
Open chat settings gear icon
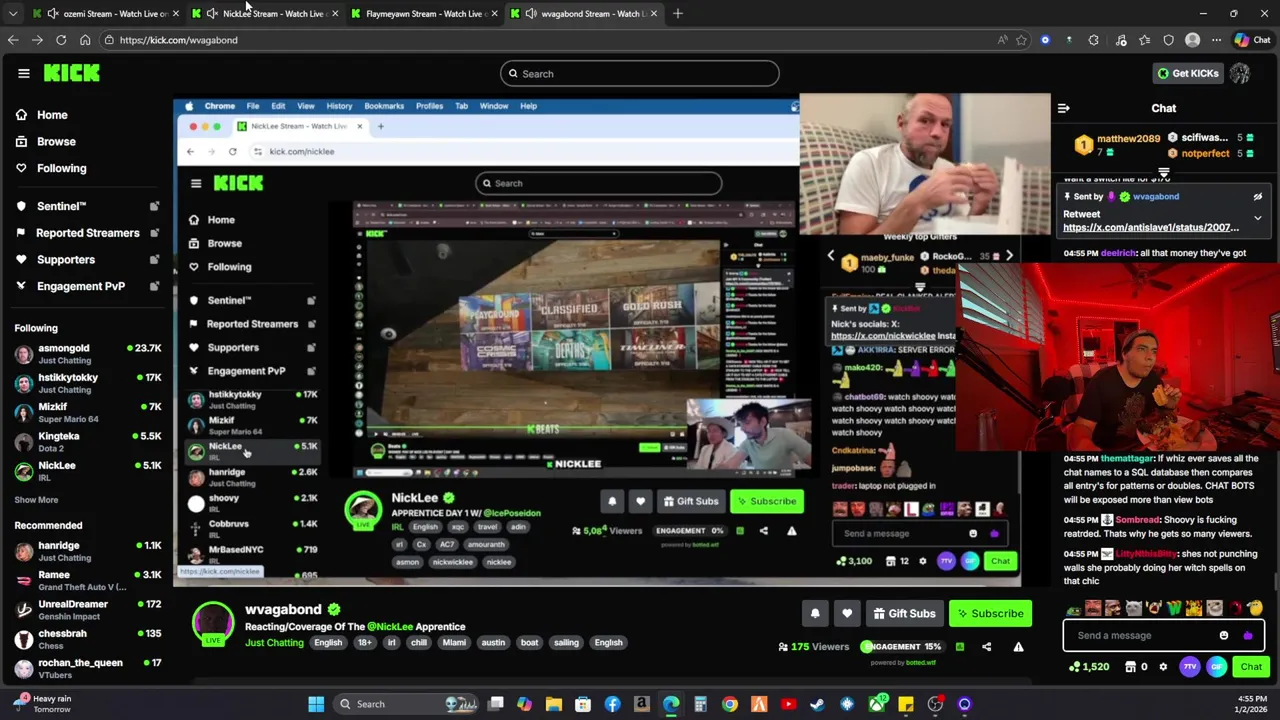(x=1162, y=667)
